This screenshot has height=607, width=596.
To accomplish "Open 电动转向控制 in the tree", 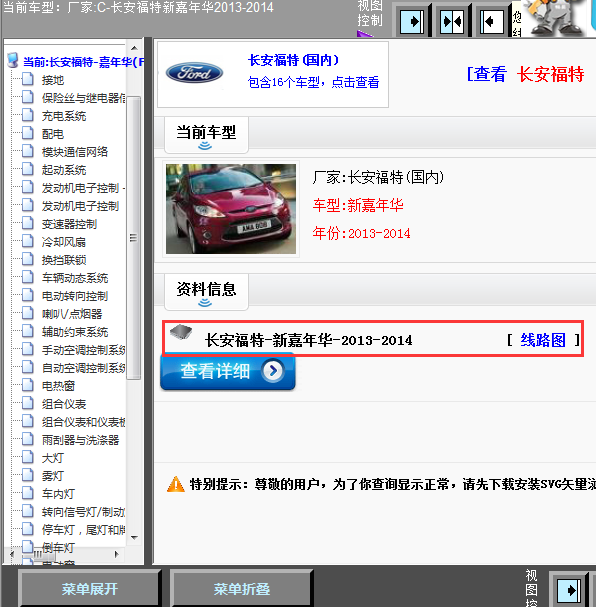I will [75, 296].
